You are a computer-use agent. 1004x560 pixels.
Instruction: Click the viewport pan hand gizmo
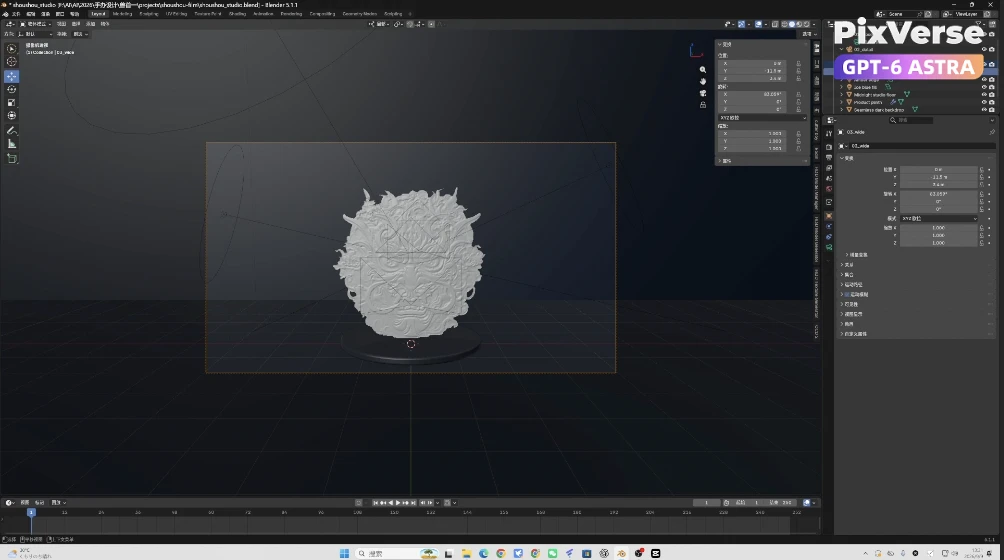pyautogui.click(x=702, y=81)
